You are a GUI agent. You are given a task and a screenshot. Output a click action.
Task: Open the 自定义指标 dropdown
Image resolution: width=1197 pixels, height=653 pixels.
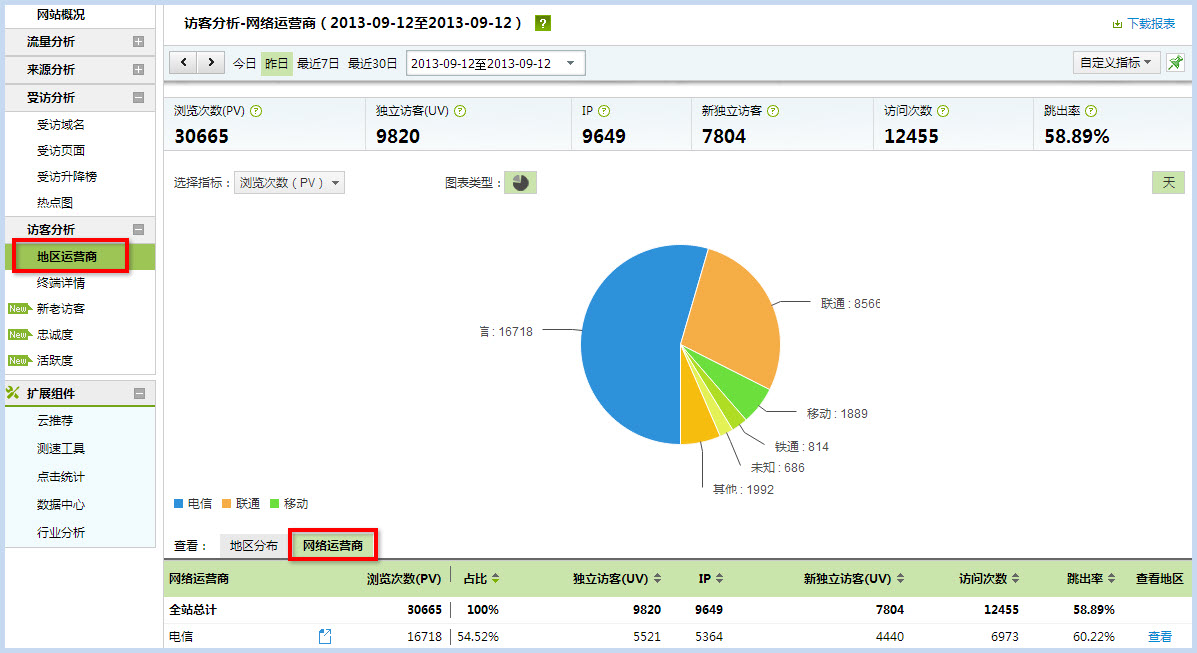tap(1116, 63)
